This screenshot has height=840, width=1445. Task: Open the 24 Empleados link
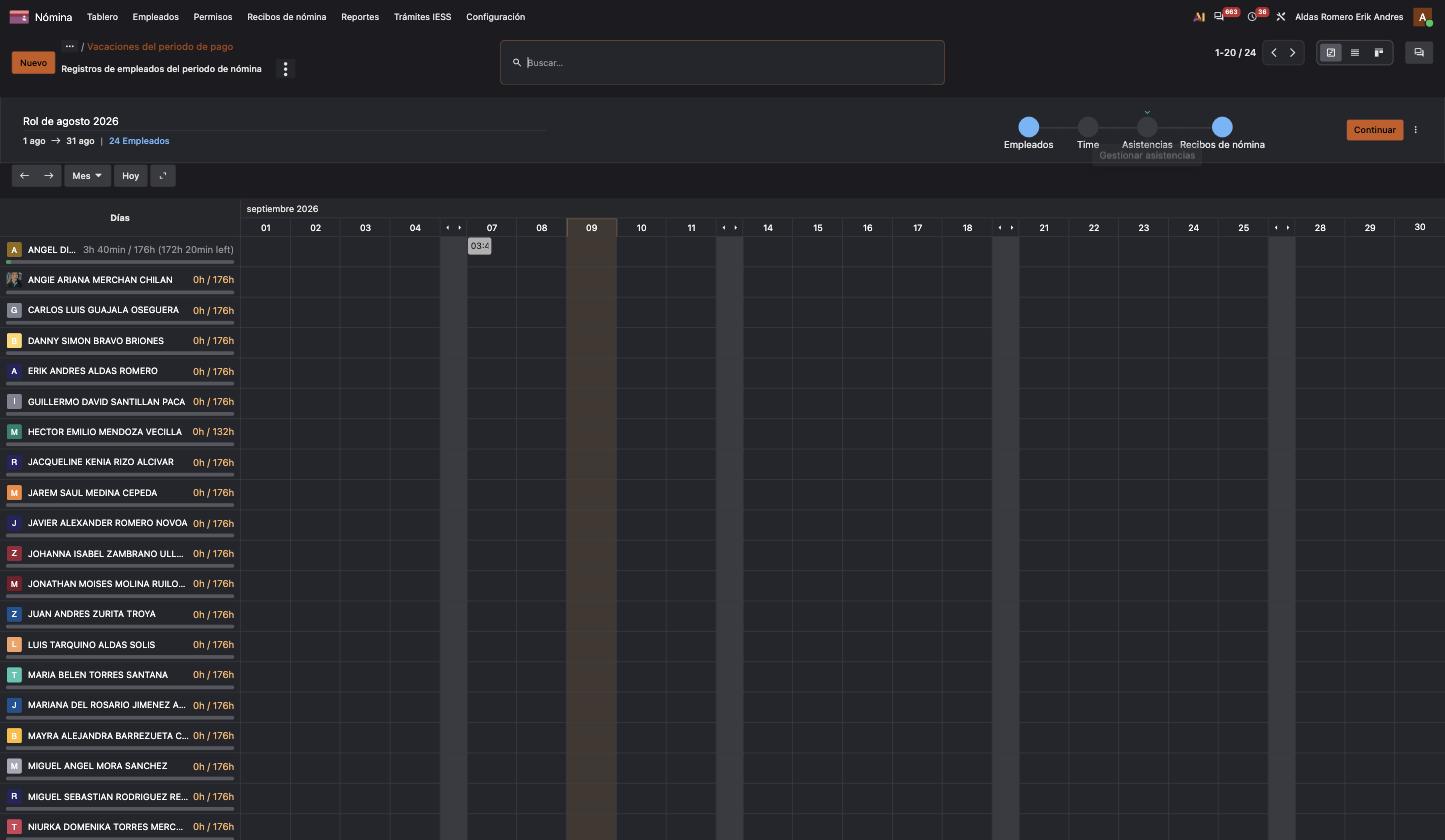coord(139,141)
